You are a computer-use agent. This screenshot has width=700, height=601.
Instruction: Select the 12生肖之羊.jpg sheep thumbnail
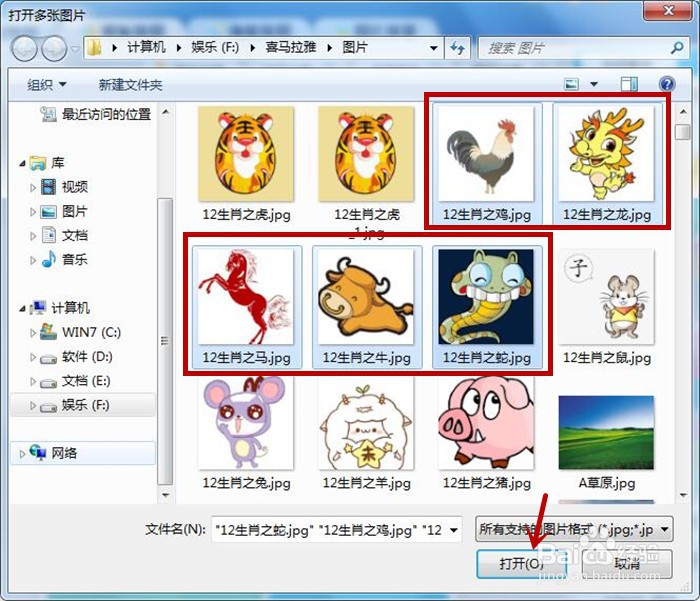pos(366,422)
